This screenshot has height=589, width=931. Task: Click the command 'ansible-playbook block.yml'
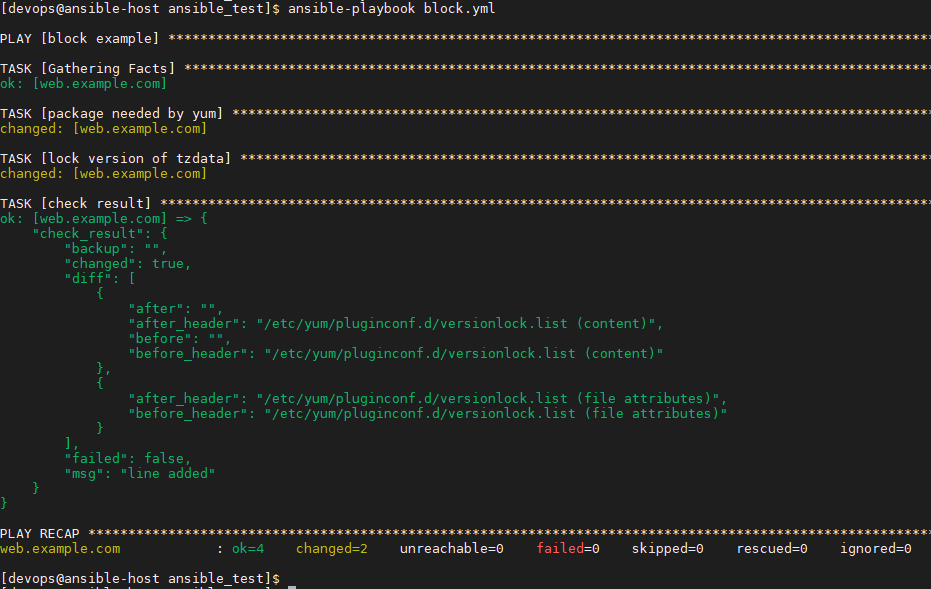391,9
